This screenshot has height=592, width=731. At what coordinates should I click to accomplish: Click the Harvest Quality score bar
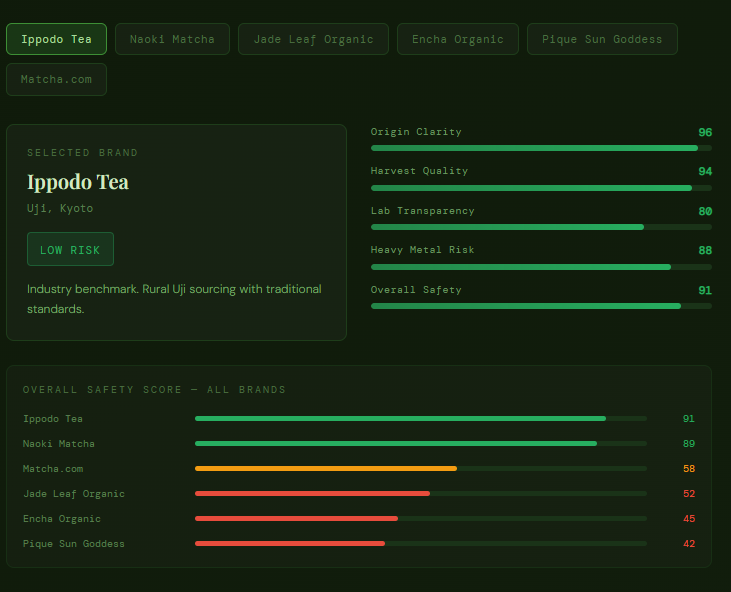coord(540,187)
